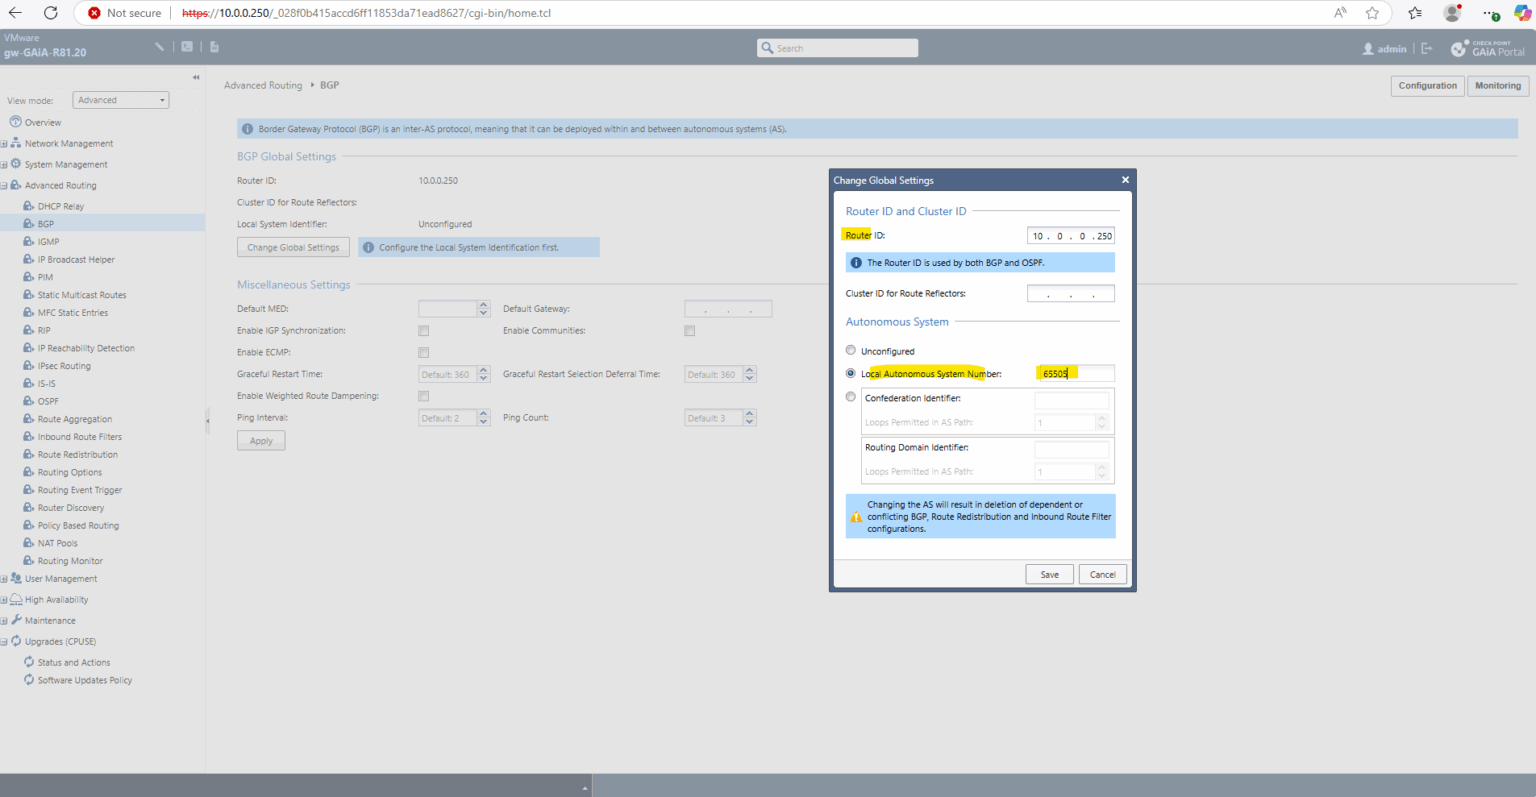Image resolution: width=1536 pixels, height=797 pixels.
Task: Click the portal Search box
Action: tap(838, 48)
